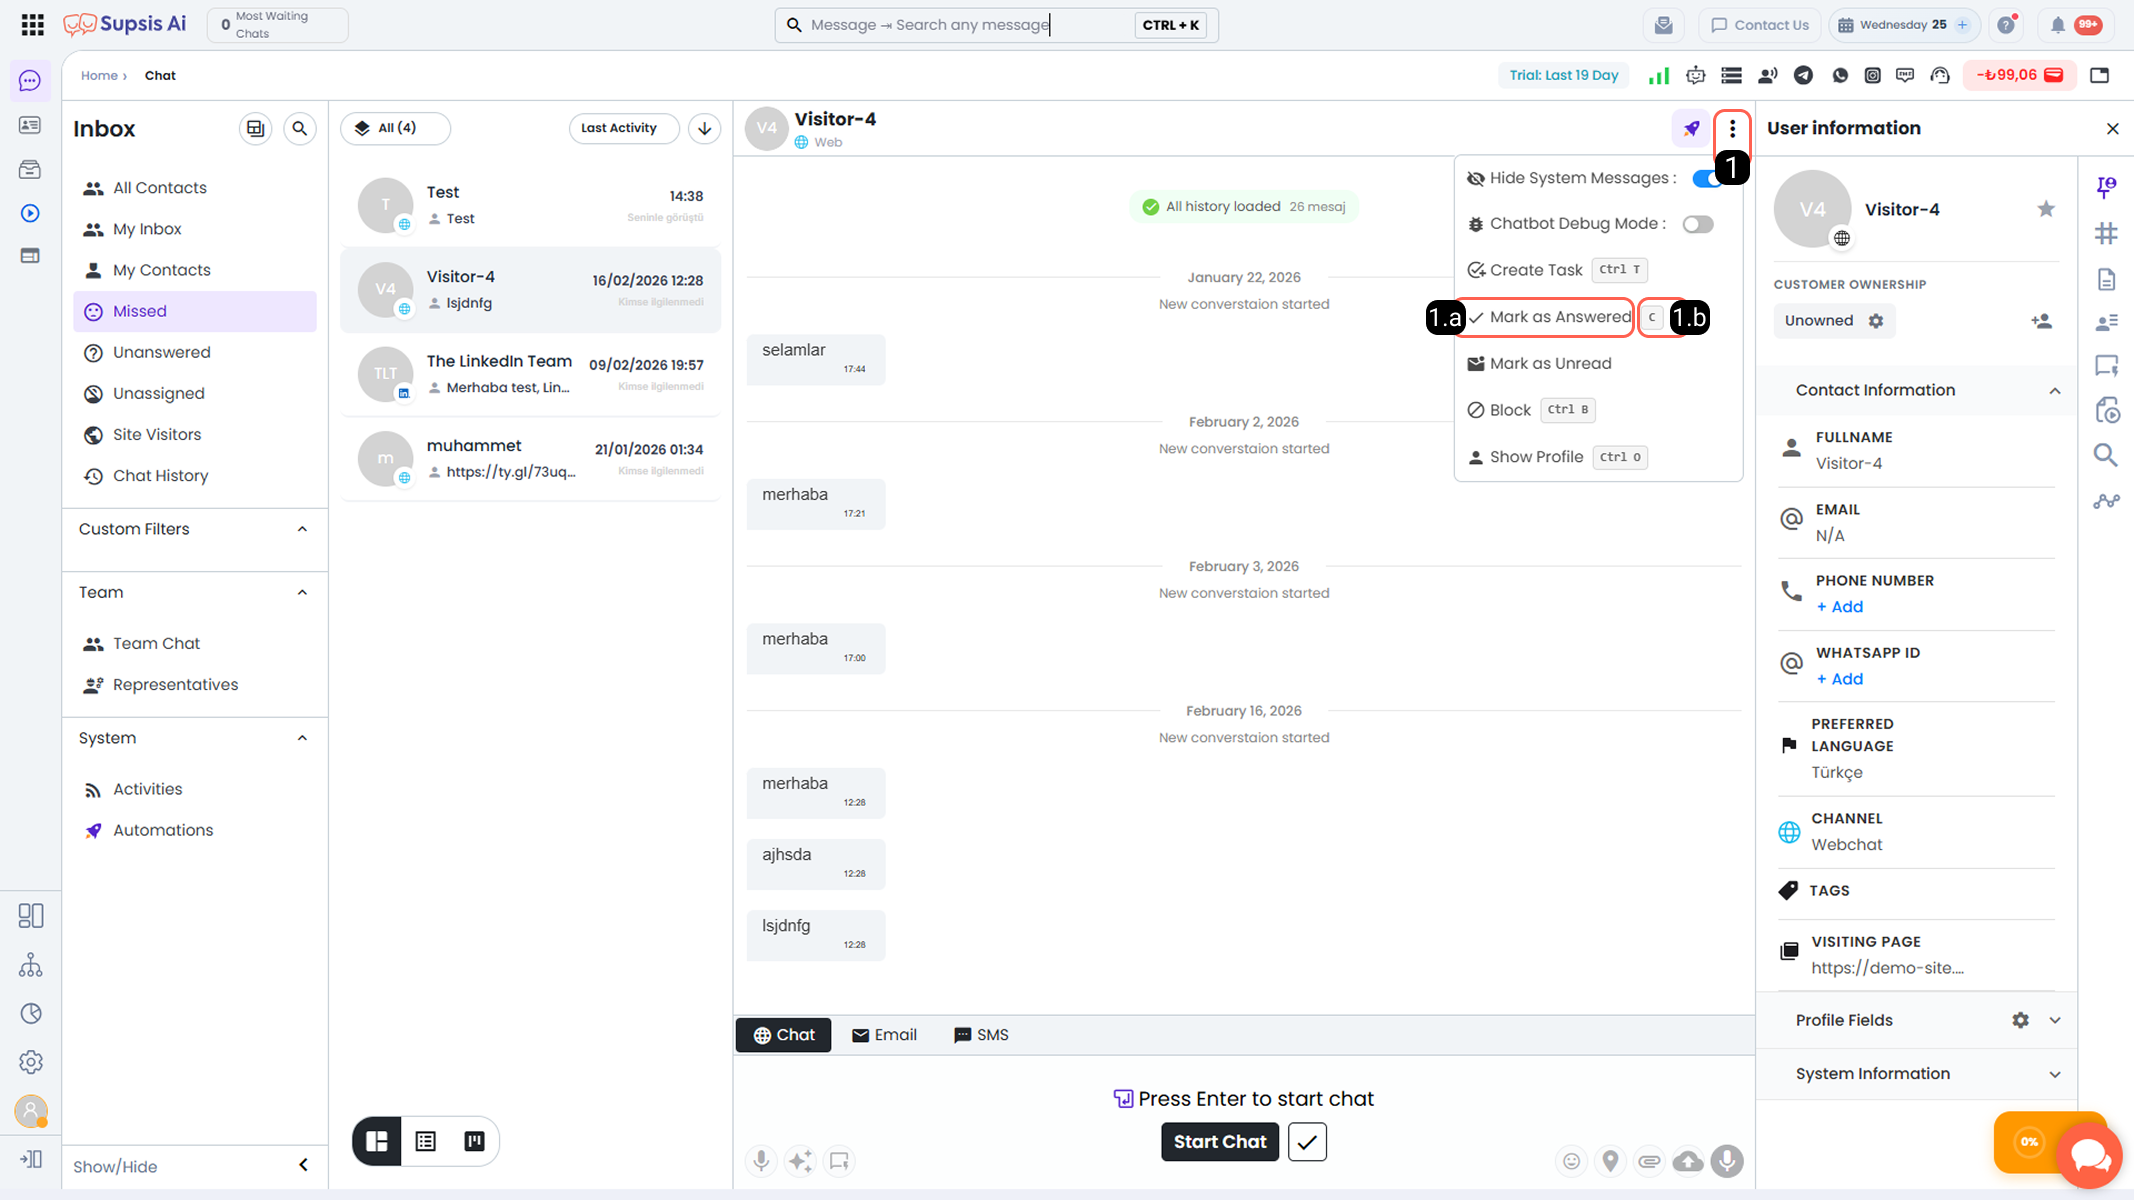Open the Telegram channel icon in top bar
This screenshot has height=1200, width=2134.
(x=1803, y=75)
